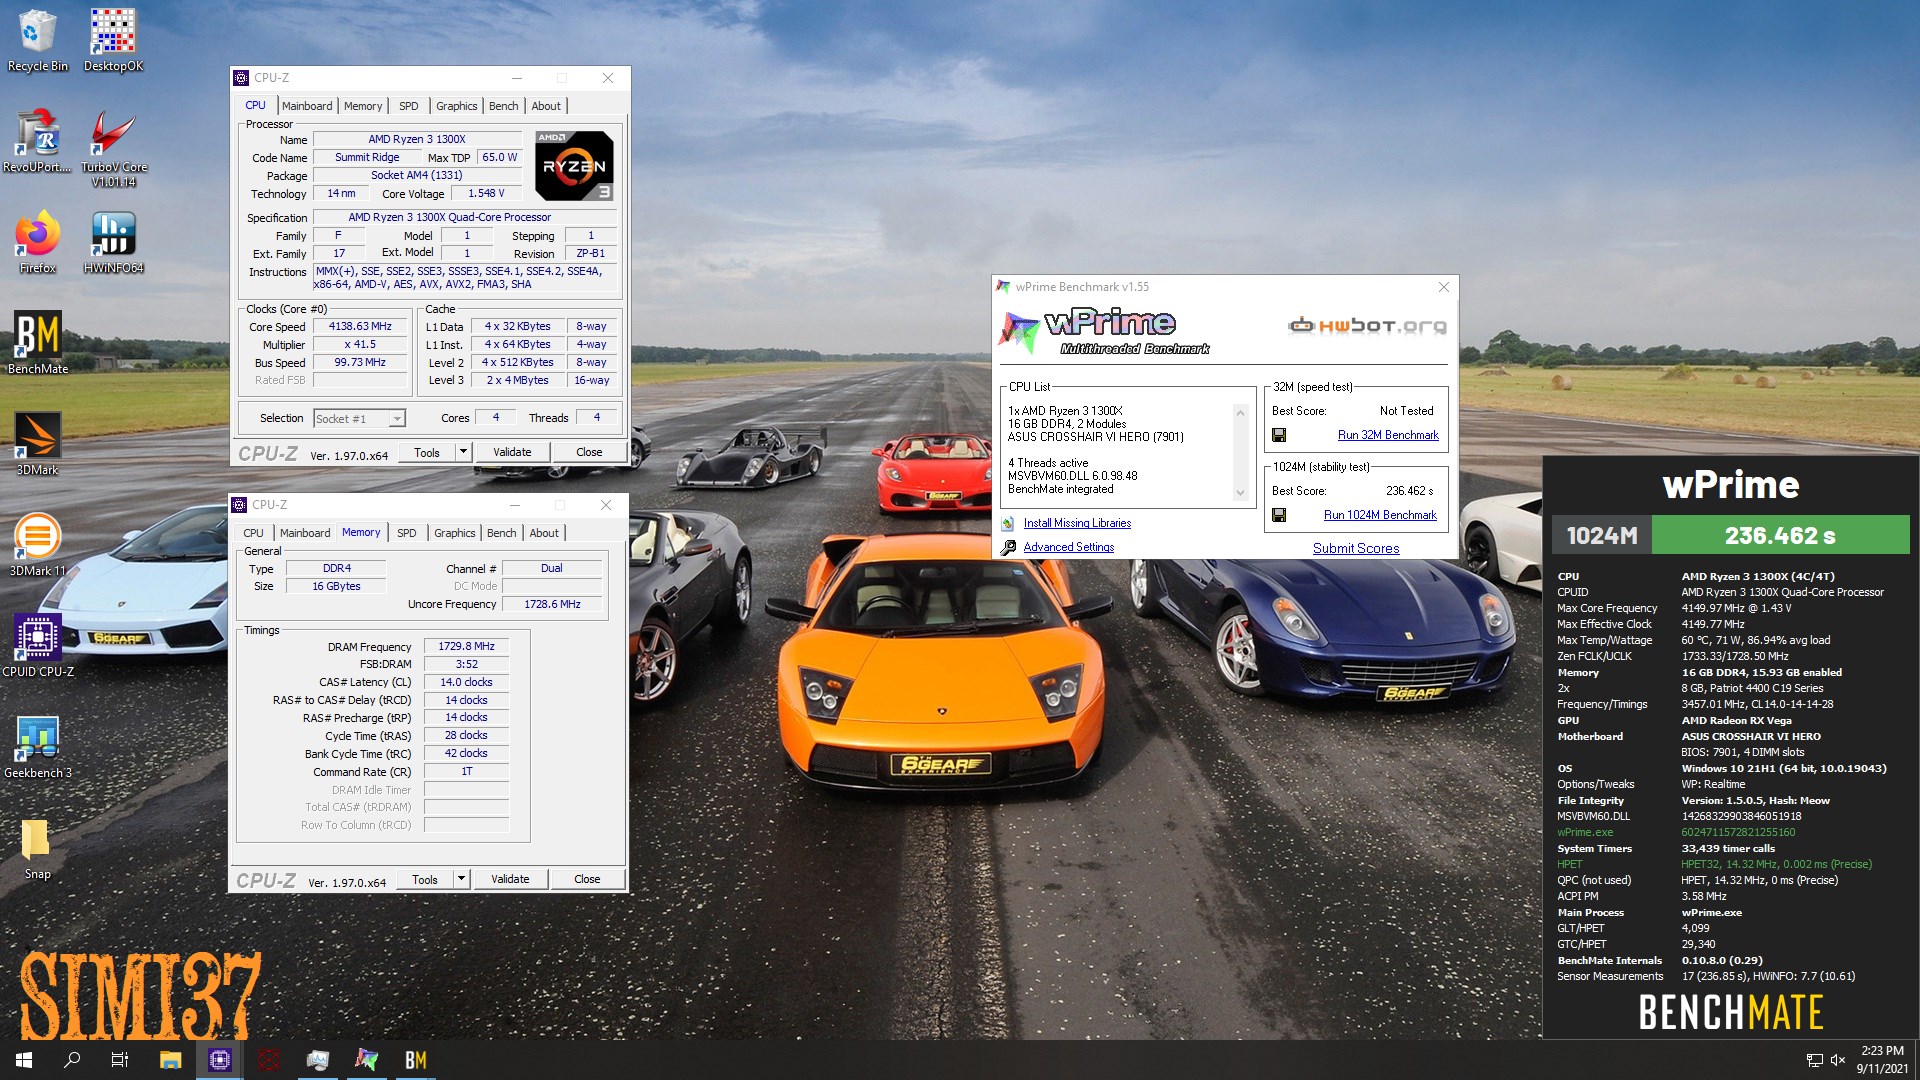This screenshot has width=1920, height=1080.
Task: Click the green wPrime.exe hash entry
Action: pos(1676,832)
